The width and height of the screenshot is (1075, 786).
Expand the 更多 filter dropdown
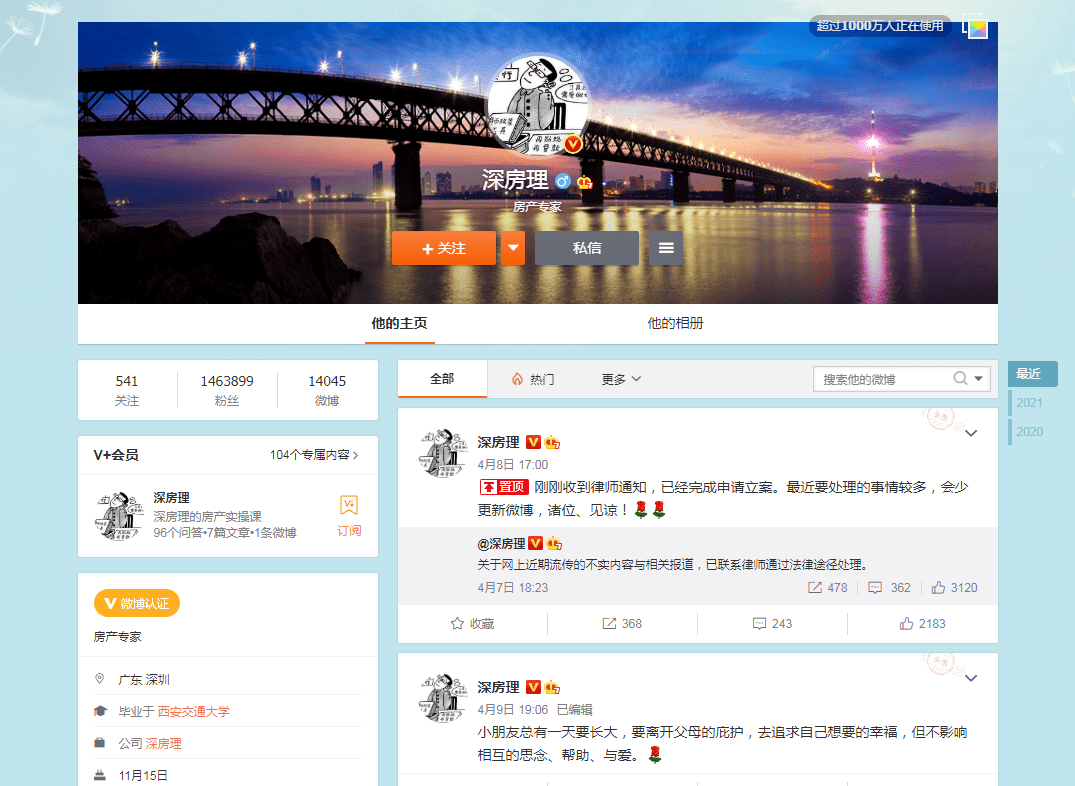pyautogui.click(x=621, y=379)
